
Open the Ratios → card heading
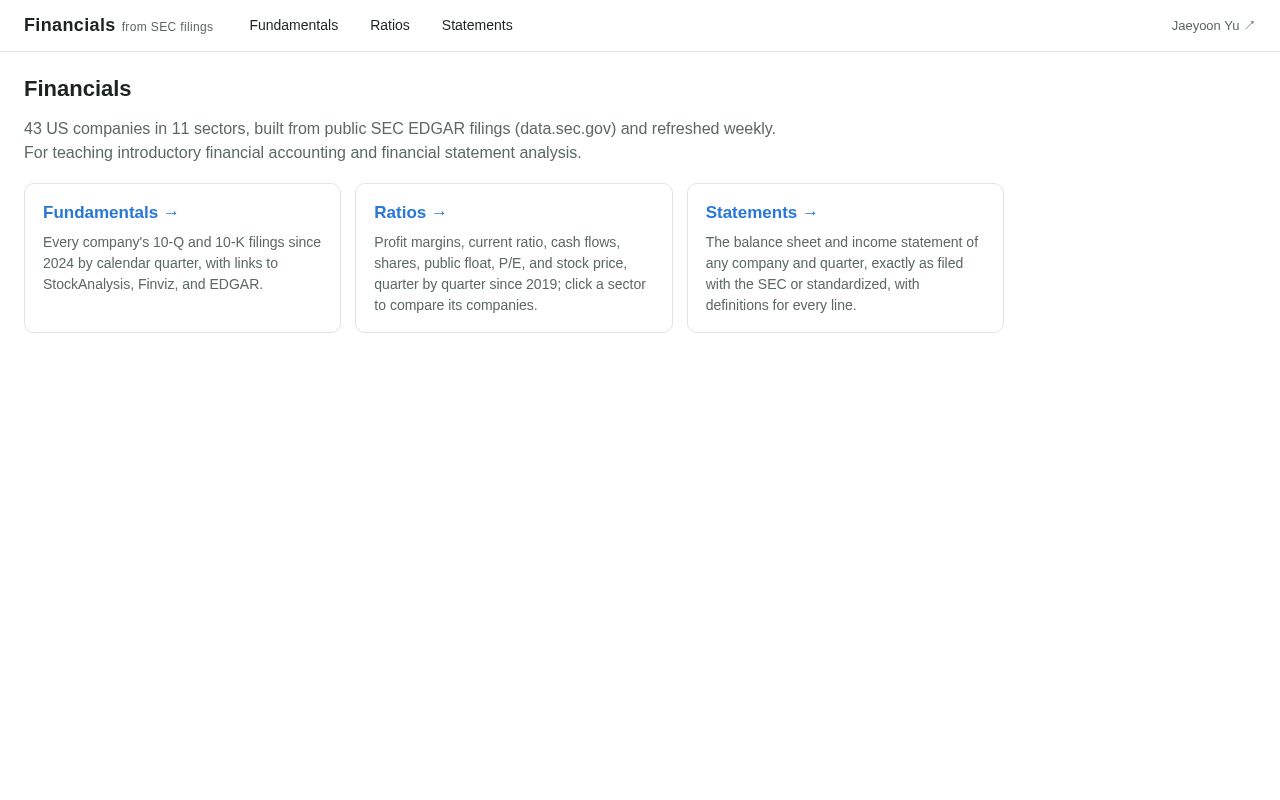[411, 213]
